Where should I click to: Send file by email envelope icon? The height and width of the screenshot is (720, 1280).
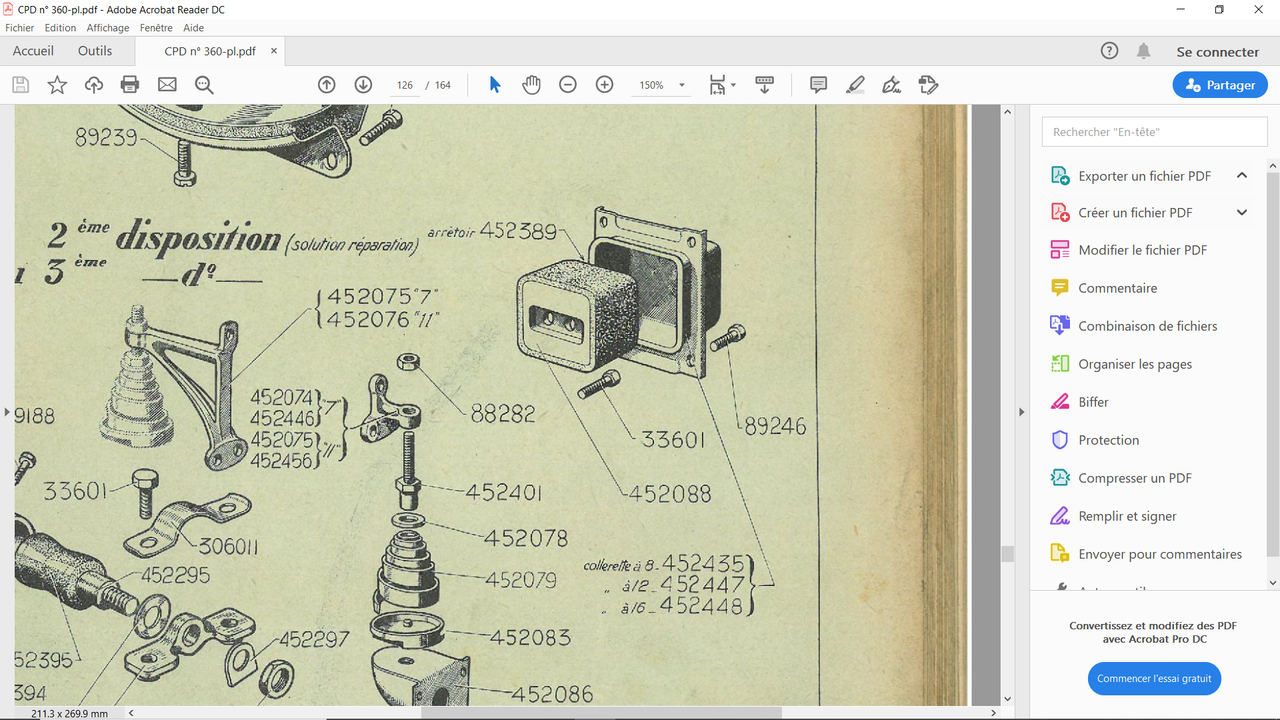pos(167,85)
